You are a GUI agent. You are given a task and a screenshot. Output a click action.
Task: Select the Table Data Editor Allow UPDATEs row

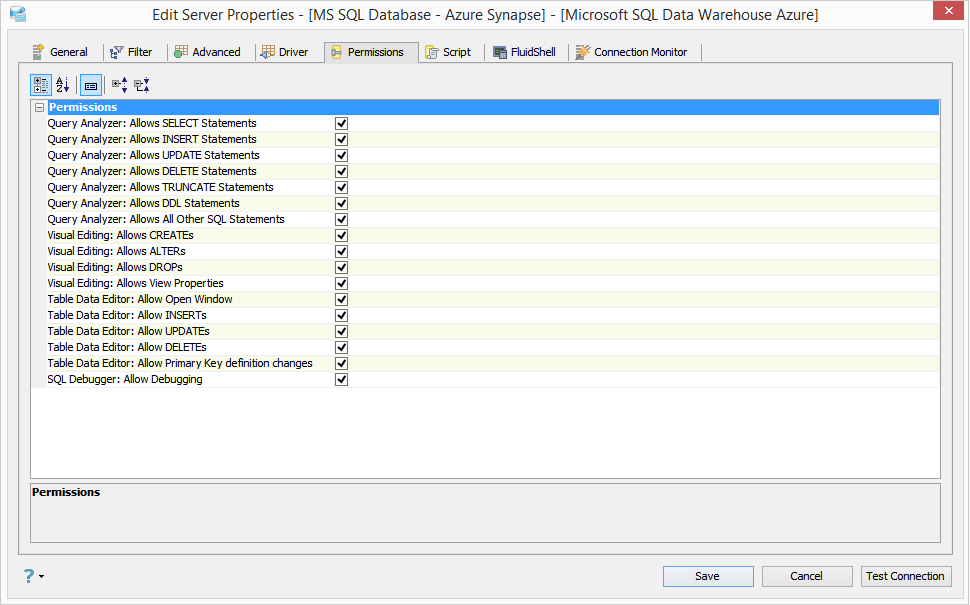(486, 332)
